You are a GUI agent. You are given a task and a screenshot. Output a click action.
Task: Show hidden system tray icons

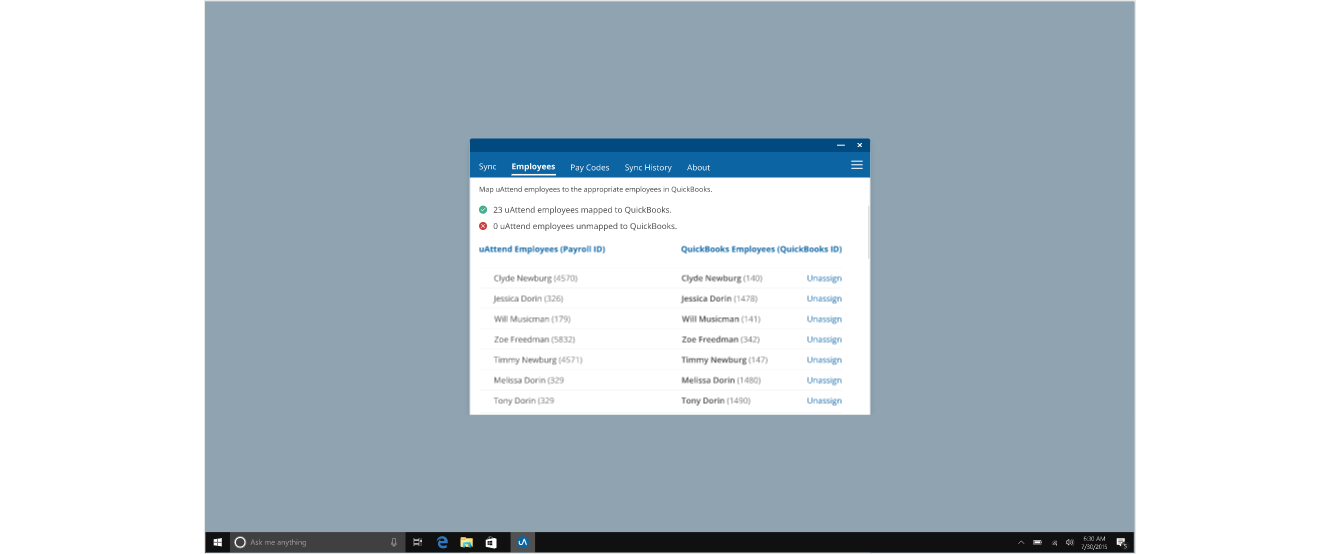pyautogui.click(x=1021, y=542)
